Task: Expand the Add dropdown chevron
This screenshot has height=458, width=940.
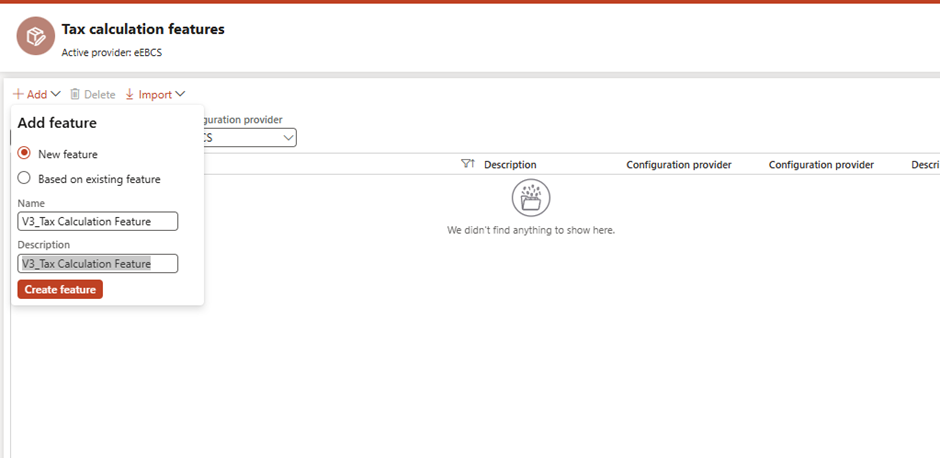Action: [56, 94]
